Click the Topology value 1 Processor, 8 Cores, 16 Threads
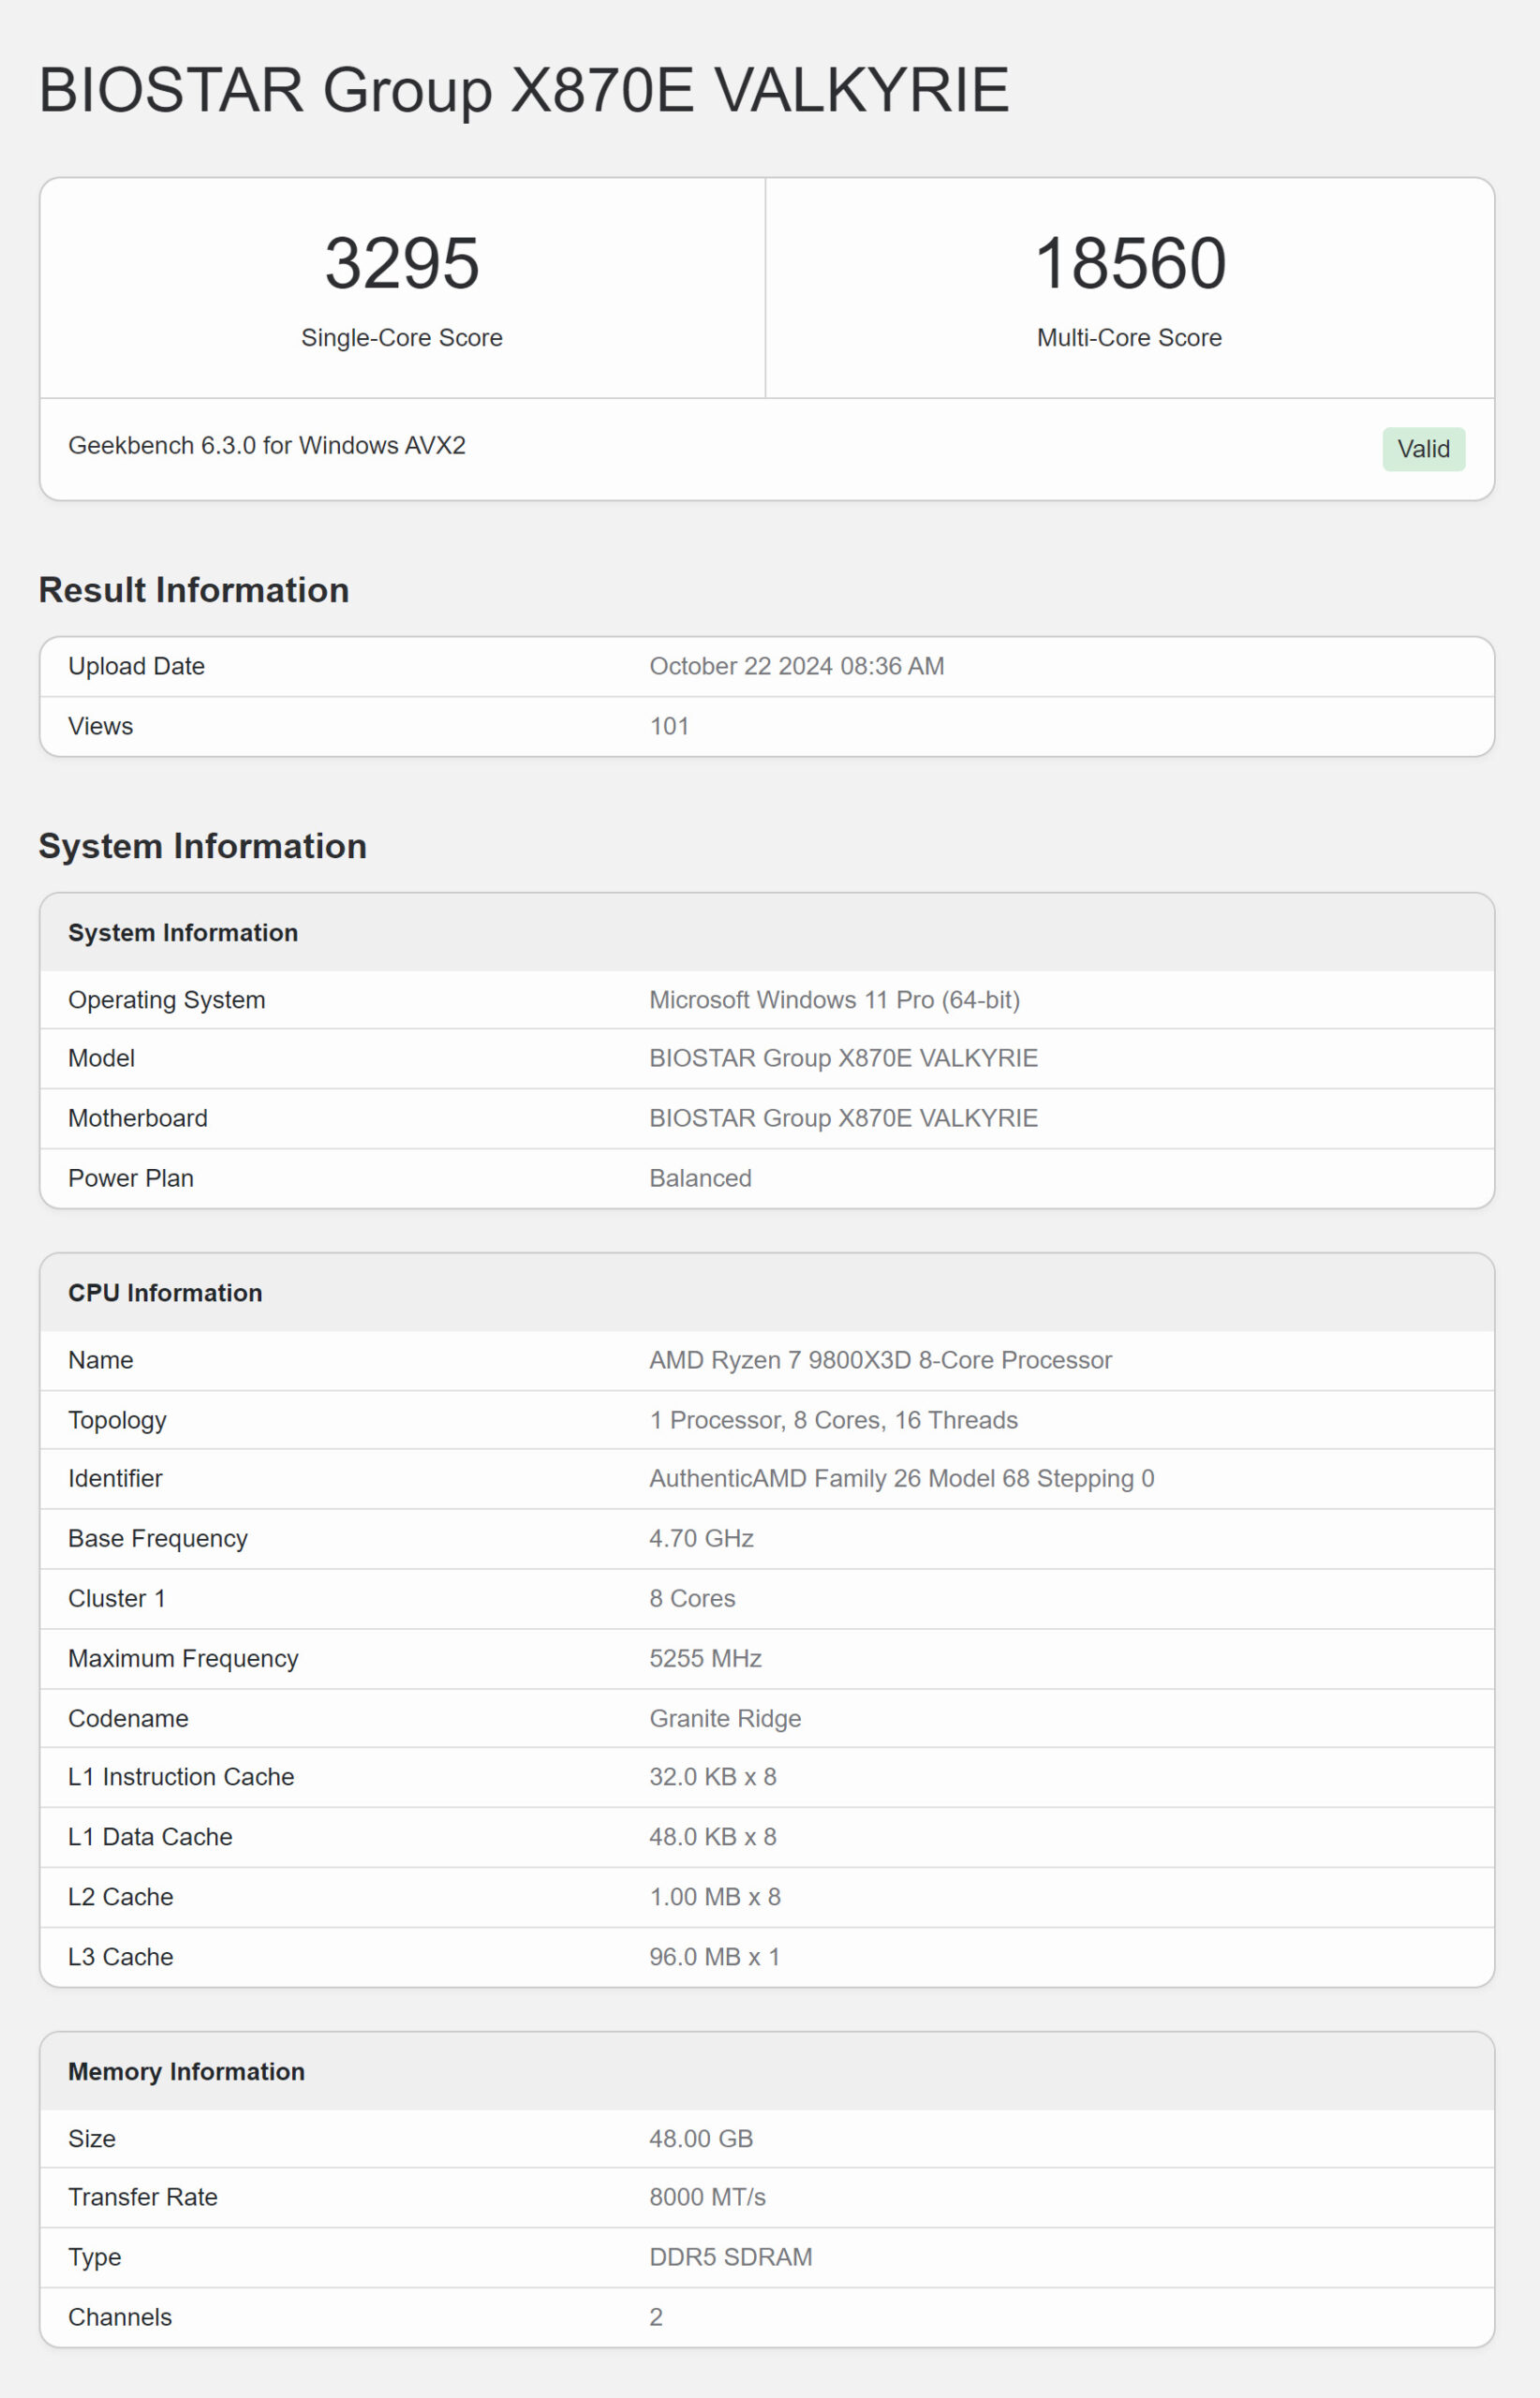Image resolution: width=1540 pixels, height=2398 pixels. tap(834, 1420)
